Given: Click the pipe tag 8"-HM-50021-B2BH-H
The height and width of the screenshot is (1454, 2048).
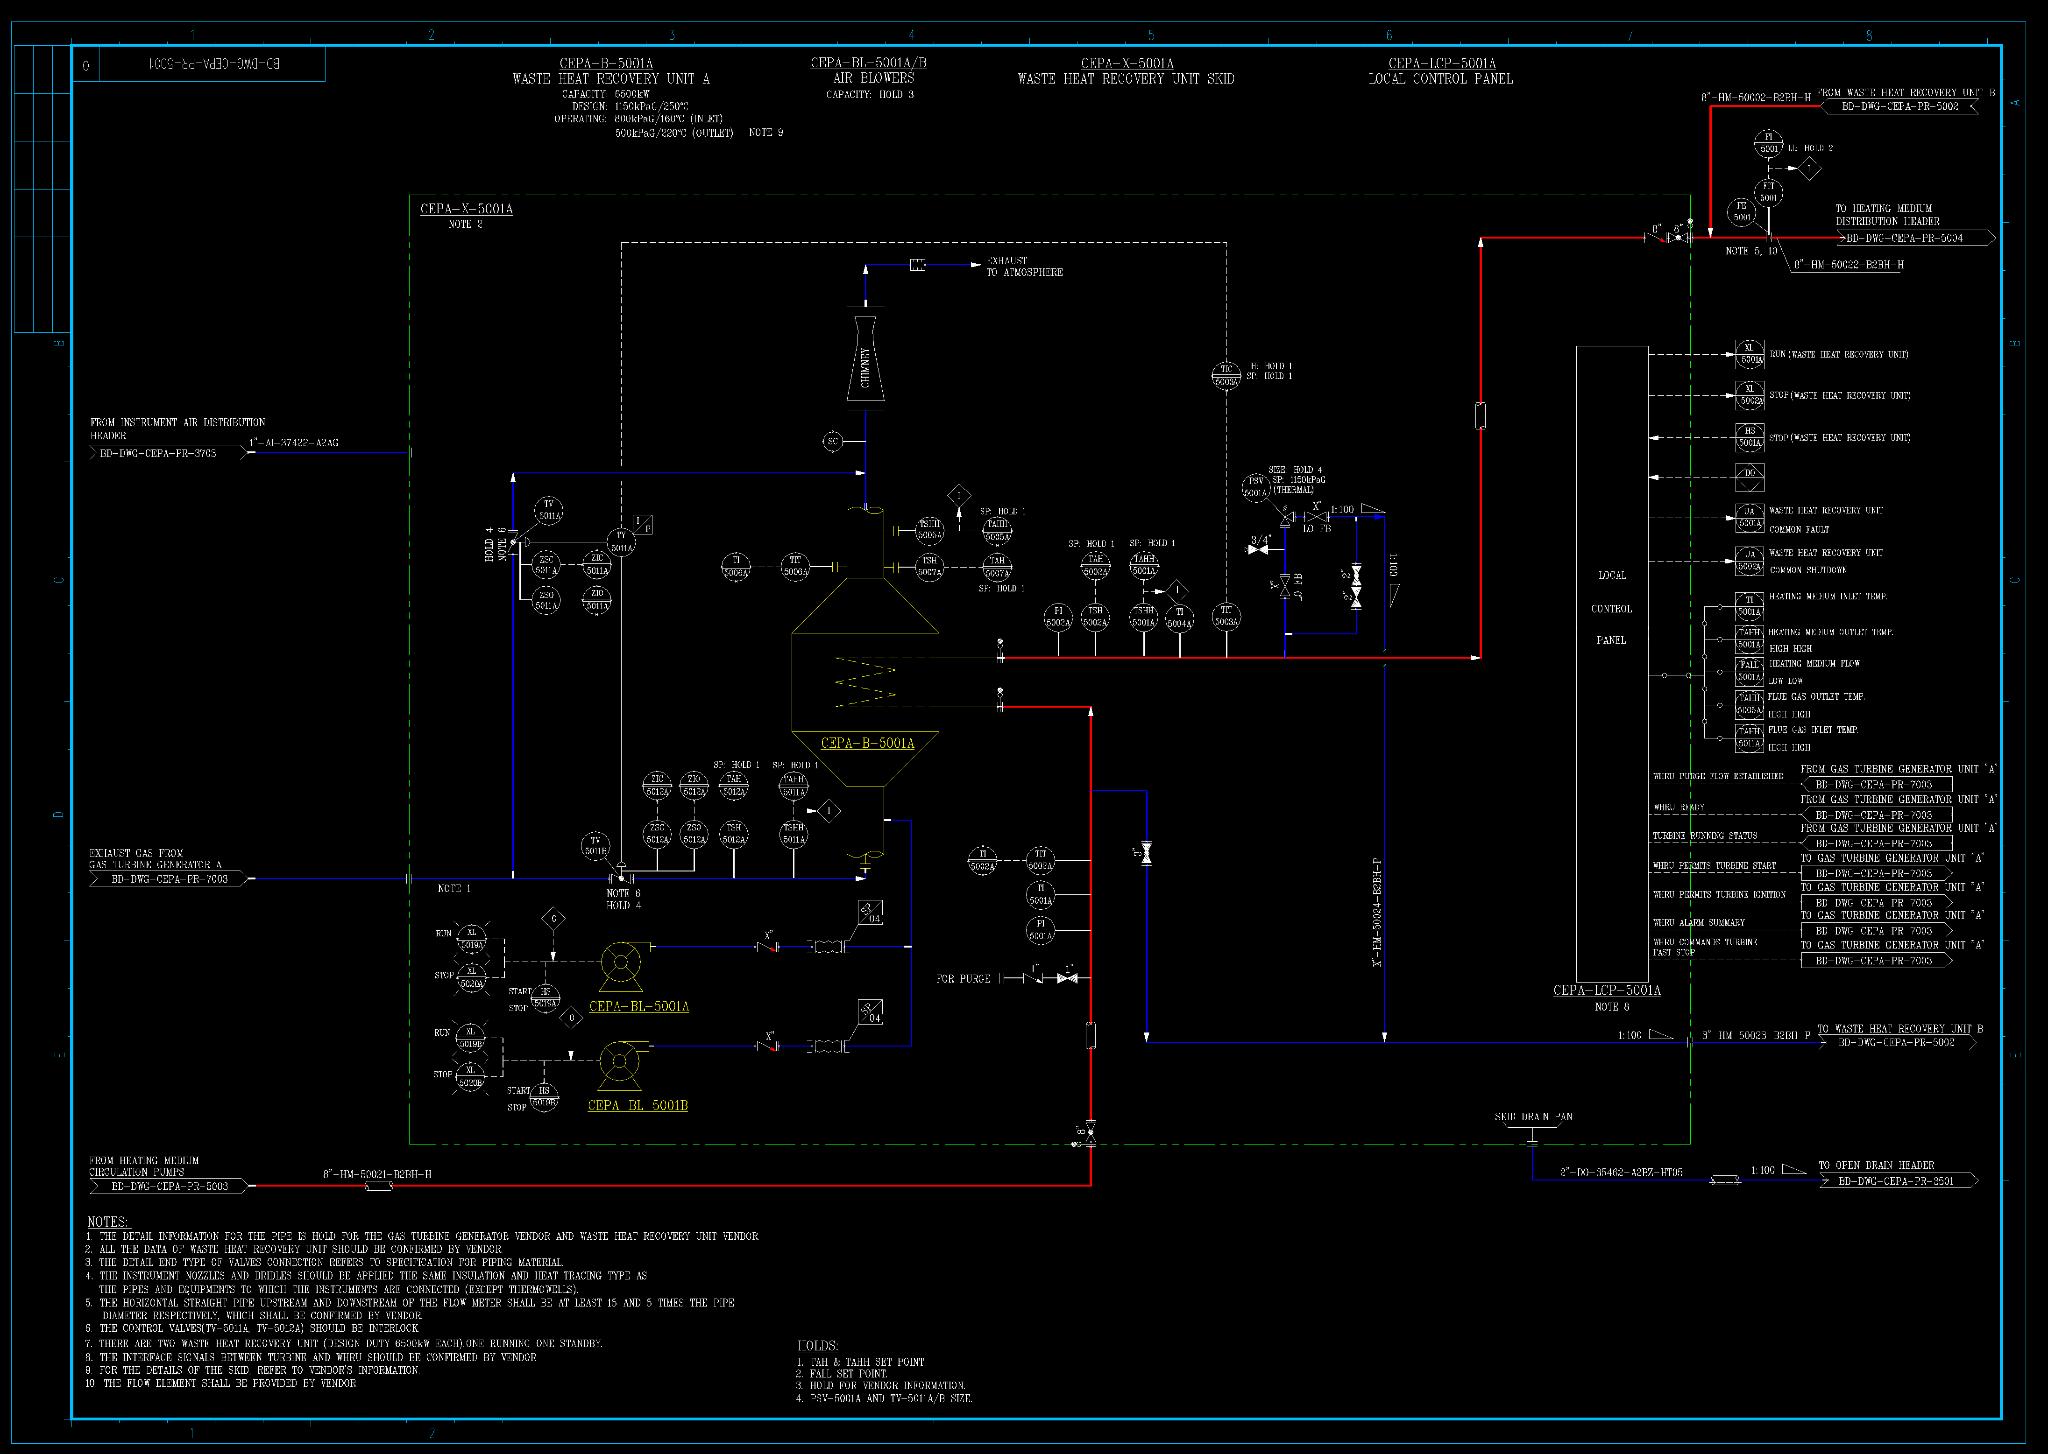Looking at the screenshot, I should (x=377, y=1173).
